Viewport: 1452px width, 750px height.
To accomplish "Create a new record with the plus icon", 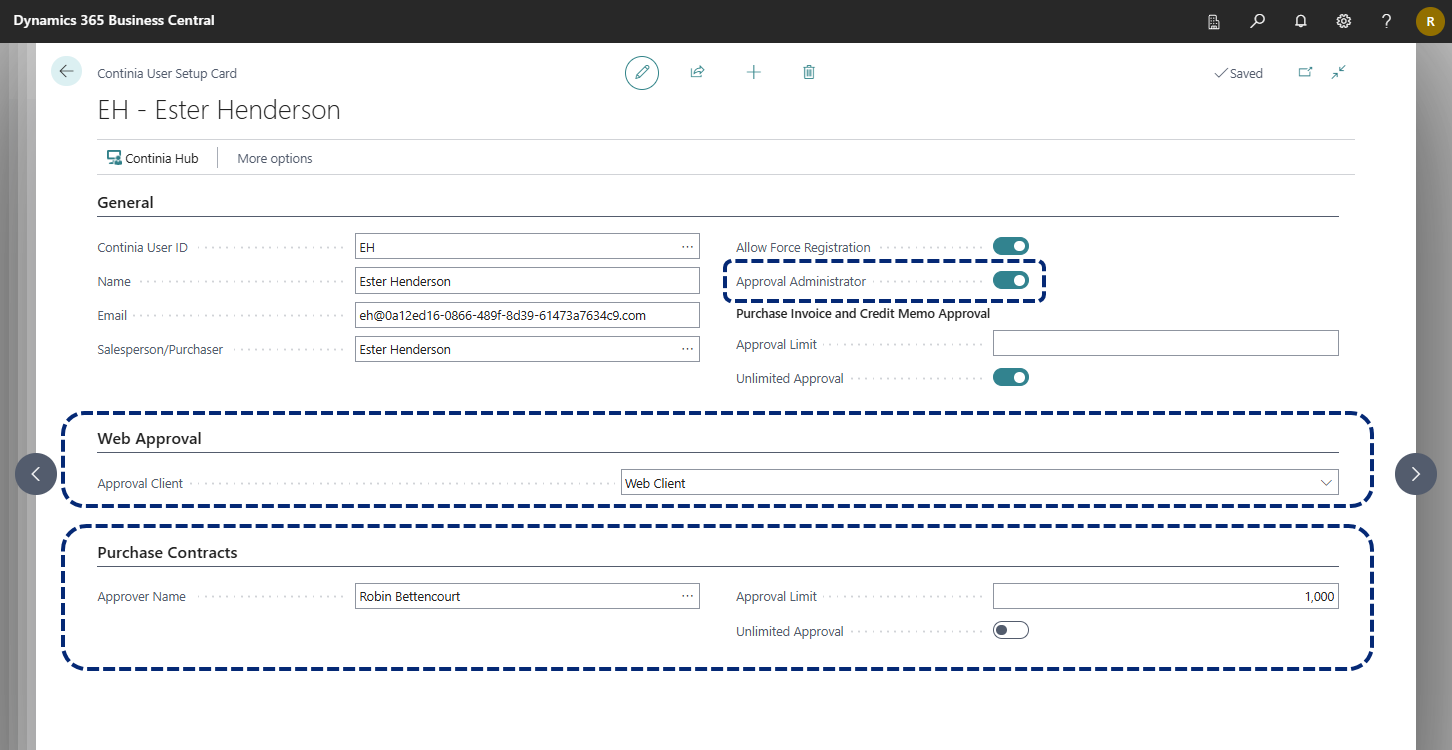I will (754, 72).
